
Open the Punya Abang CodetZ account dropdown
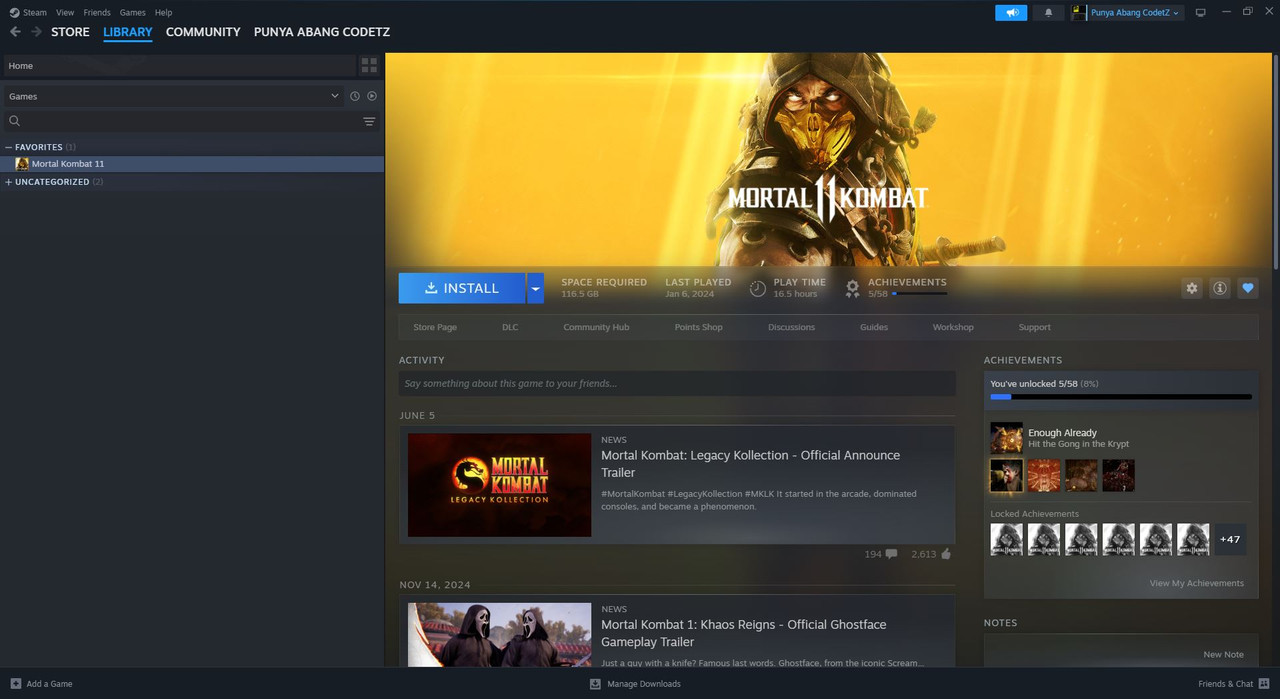tap(1127, 13)
